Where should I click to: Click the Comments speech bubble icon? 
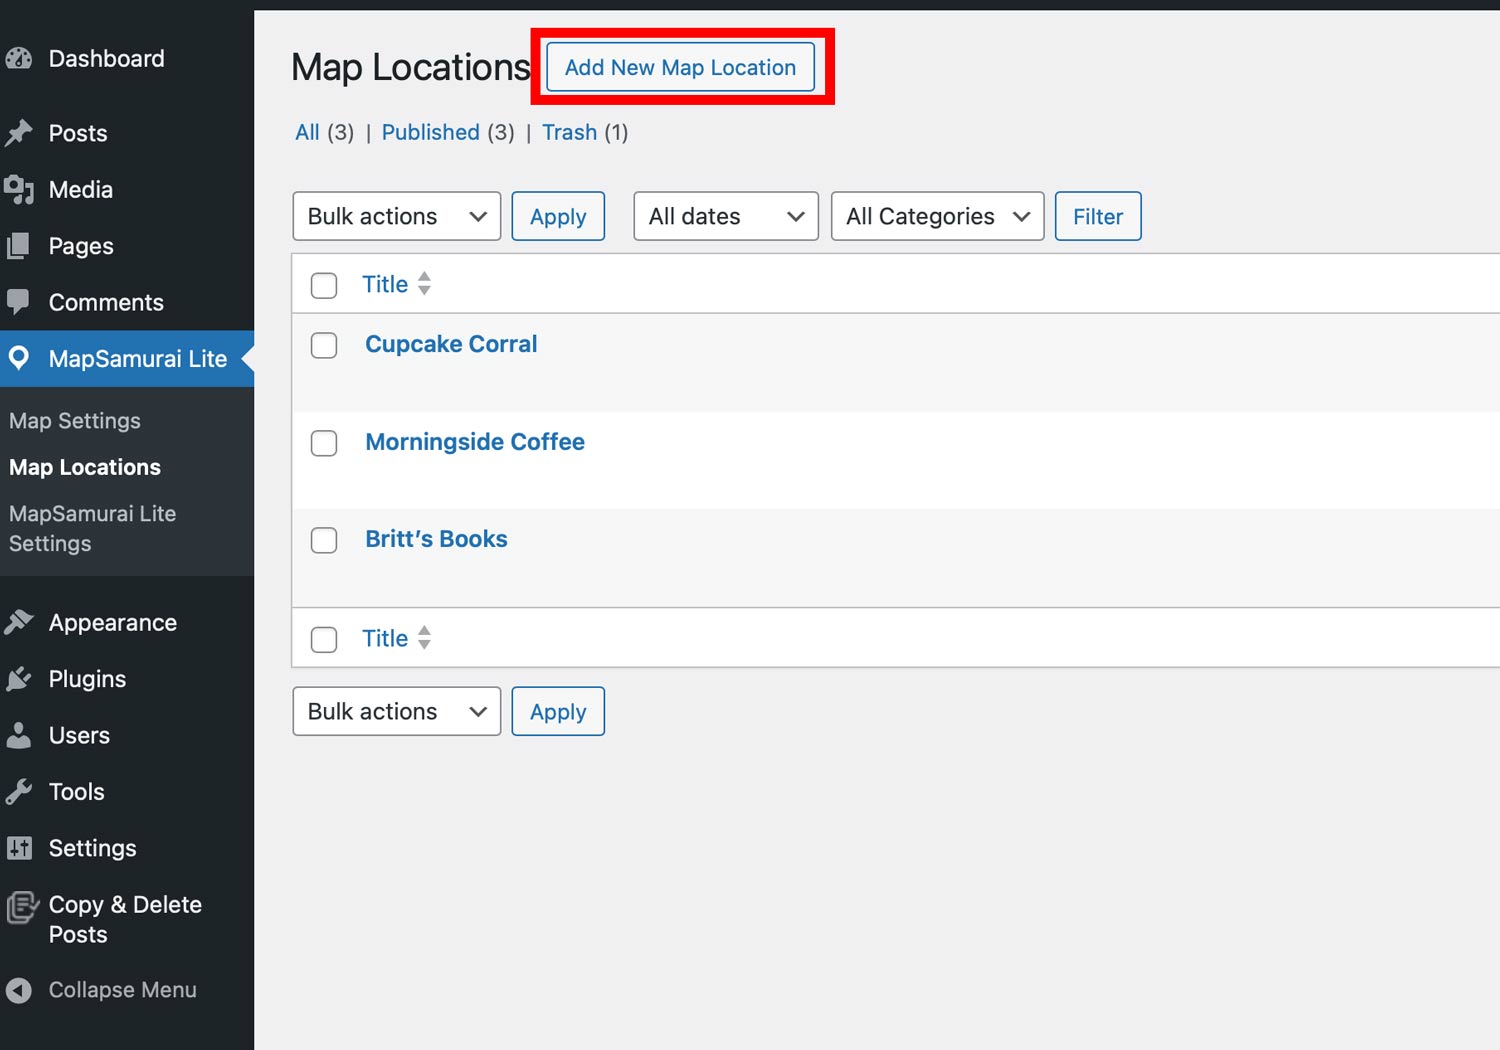pyautogui.click(x=18, y=302)
